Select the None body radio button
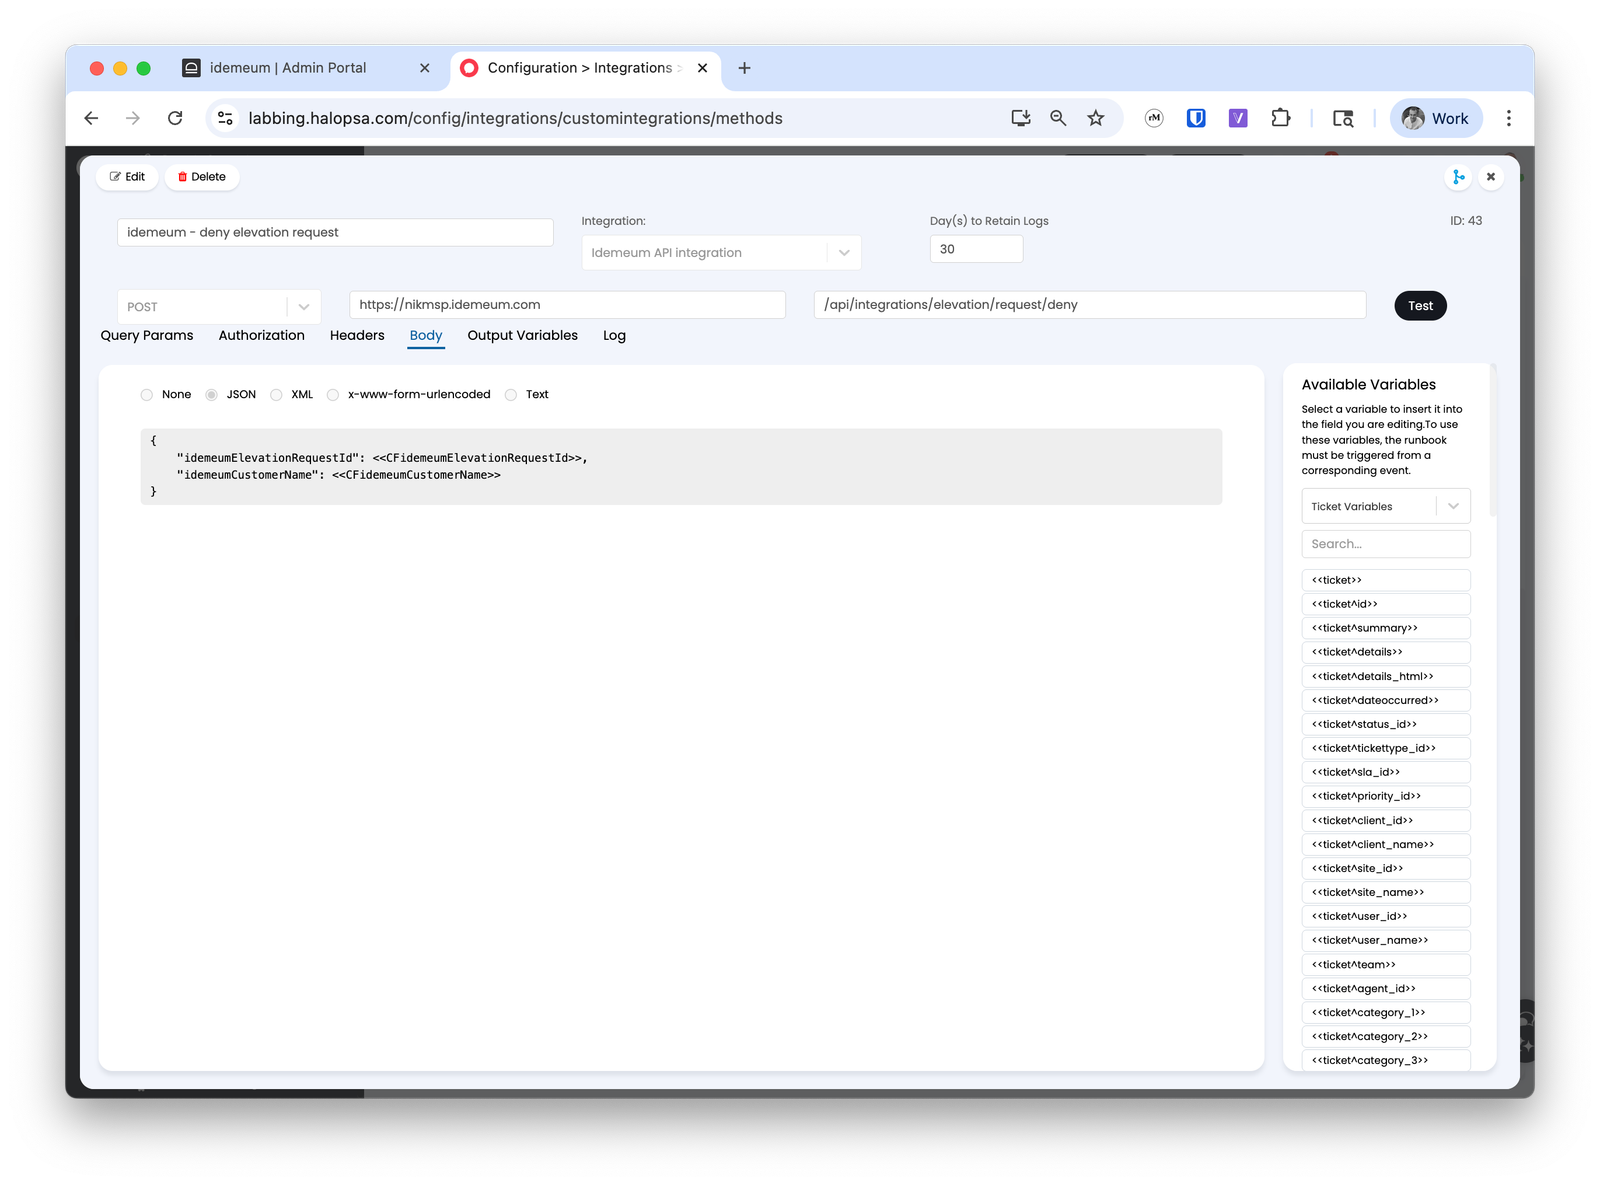This screenshot has height=1185, width=1600. coord(147,395)
